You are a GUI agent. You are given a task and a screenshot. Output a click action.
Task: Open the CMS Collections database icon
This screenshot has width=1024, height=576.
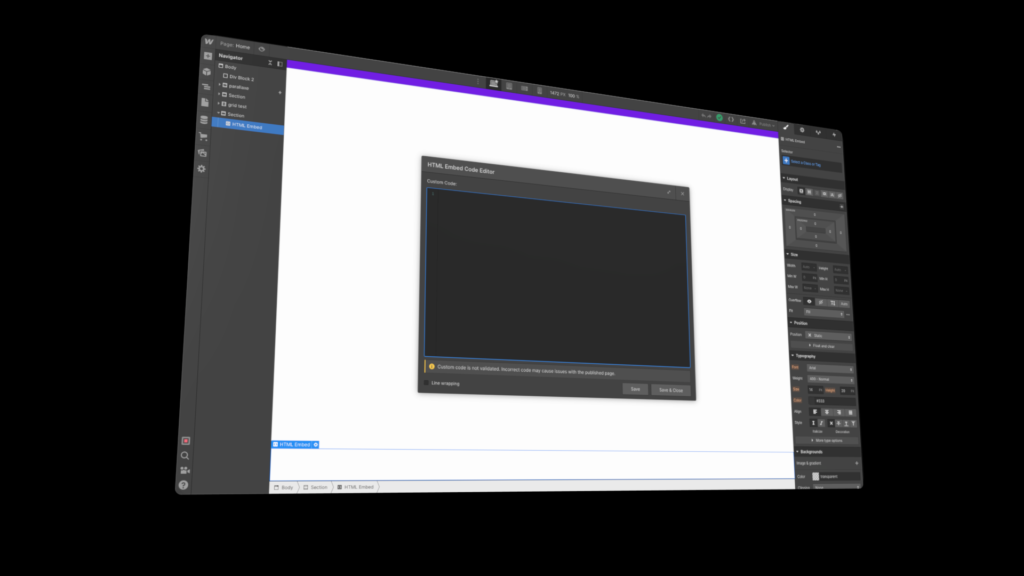[x=204, y=120]
